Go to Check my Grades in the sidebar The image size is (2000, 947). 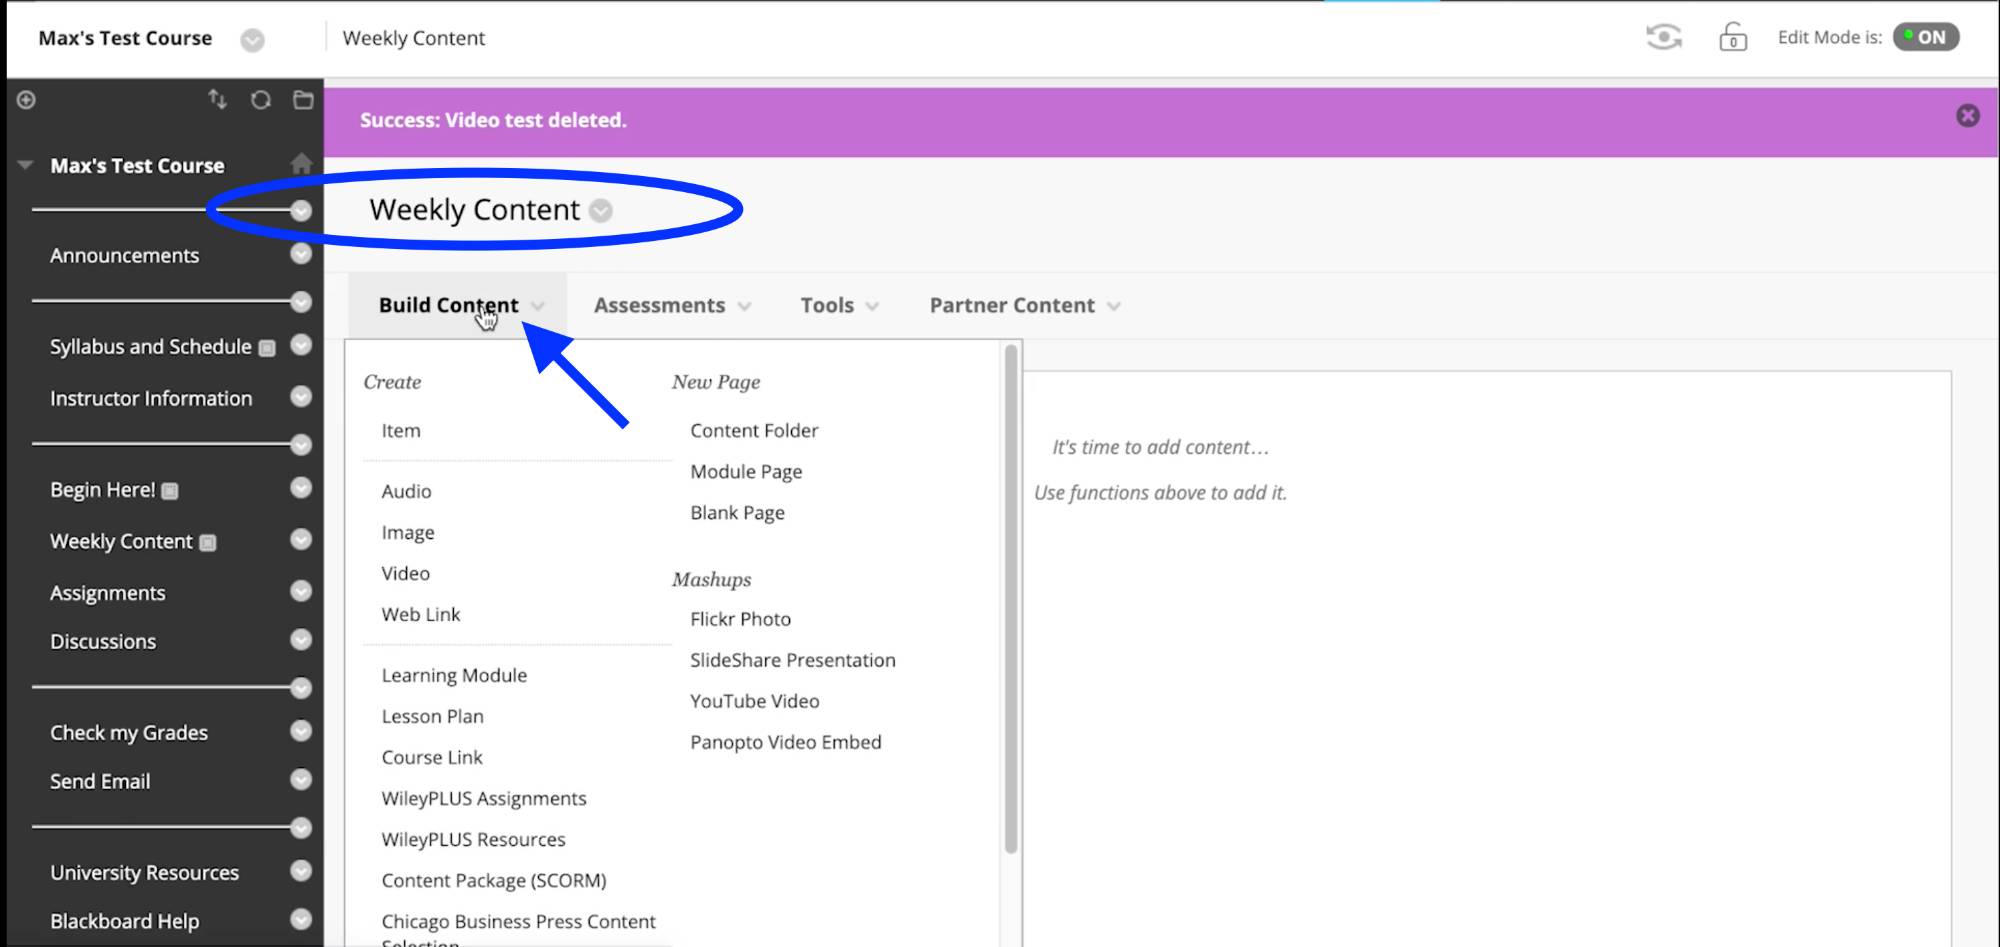pos(129,733)
